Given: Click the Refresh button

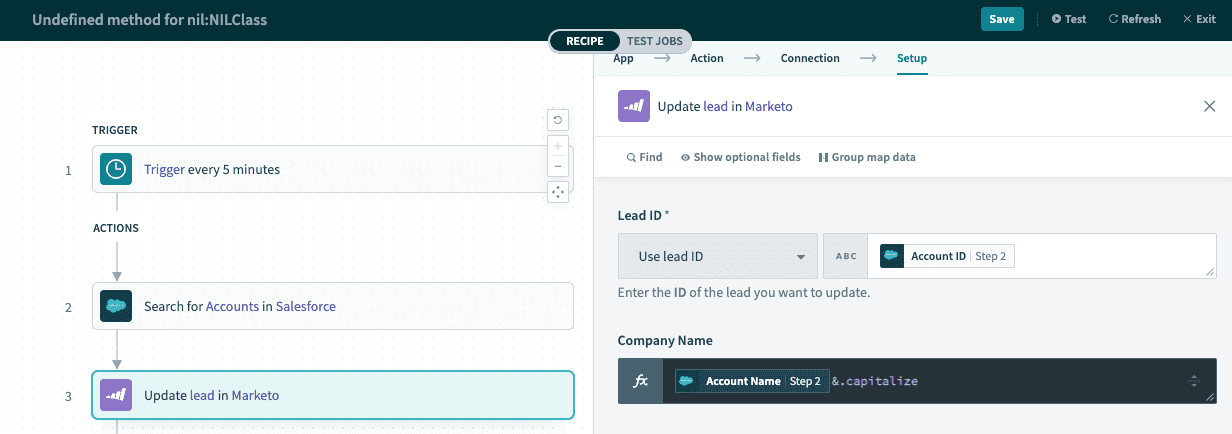Looking at the screenshot, I should (x=1134, y=19).
